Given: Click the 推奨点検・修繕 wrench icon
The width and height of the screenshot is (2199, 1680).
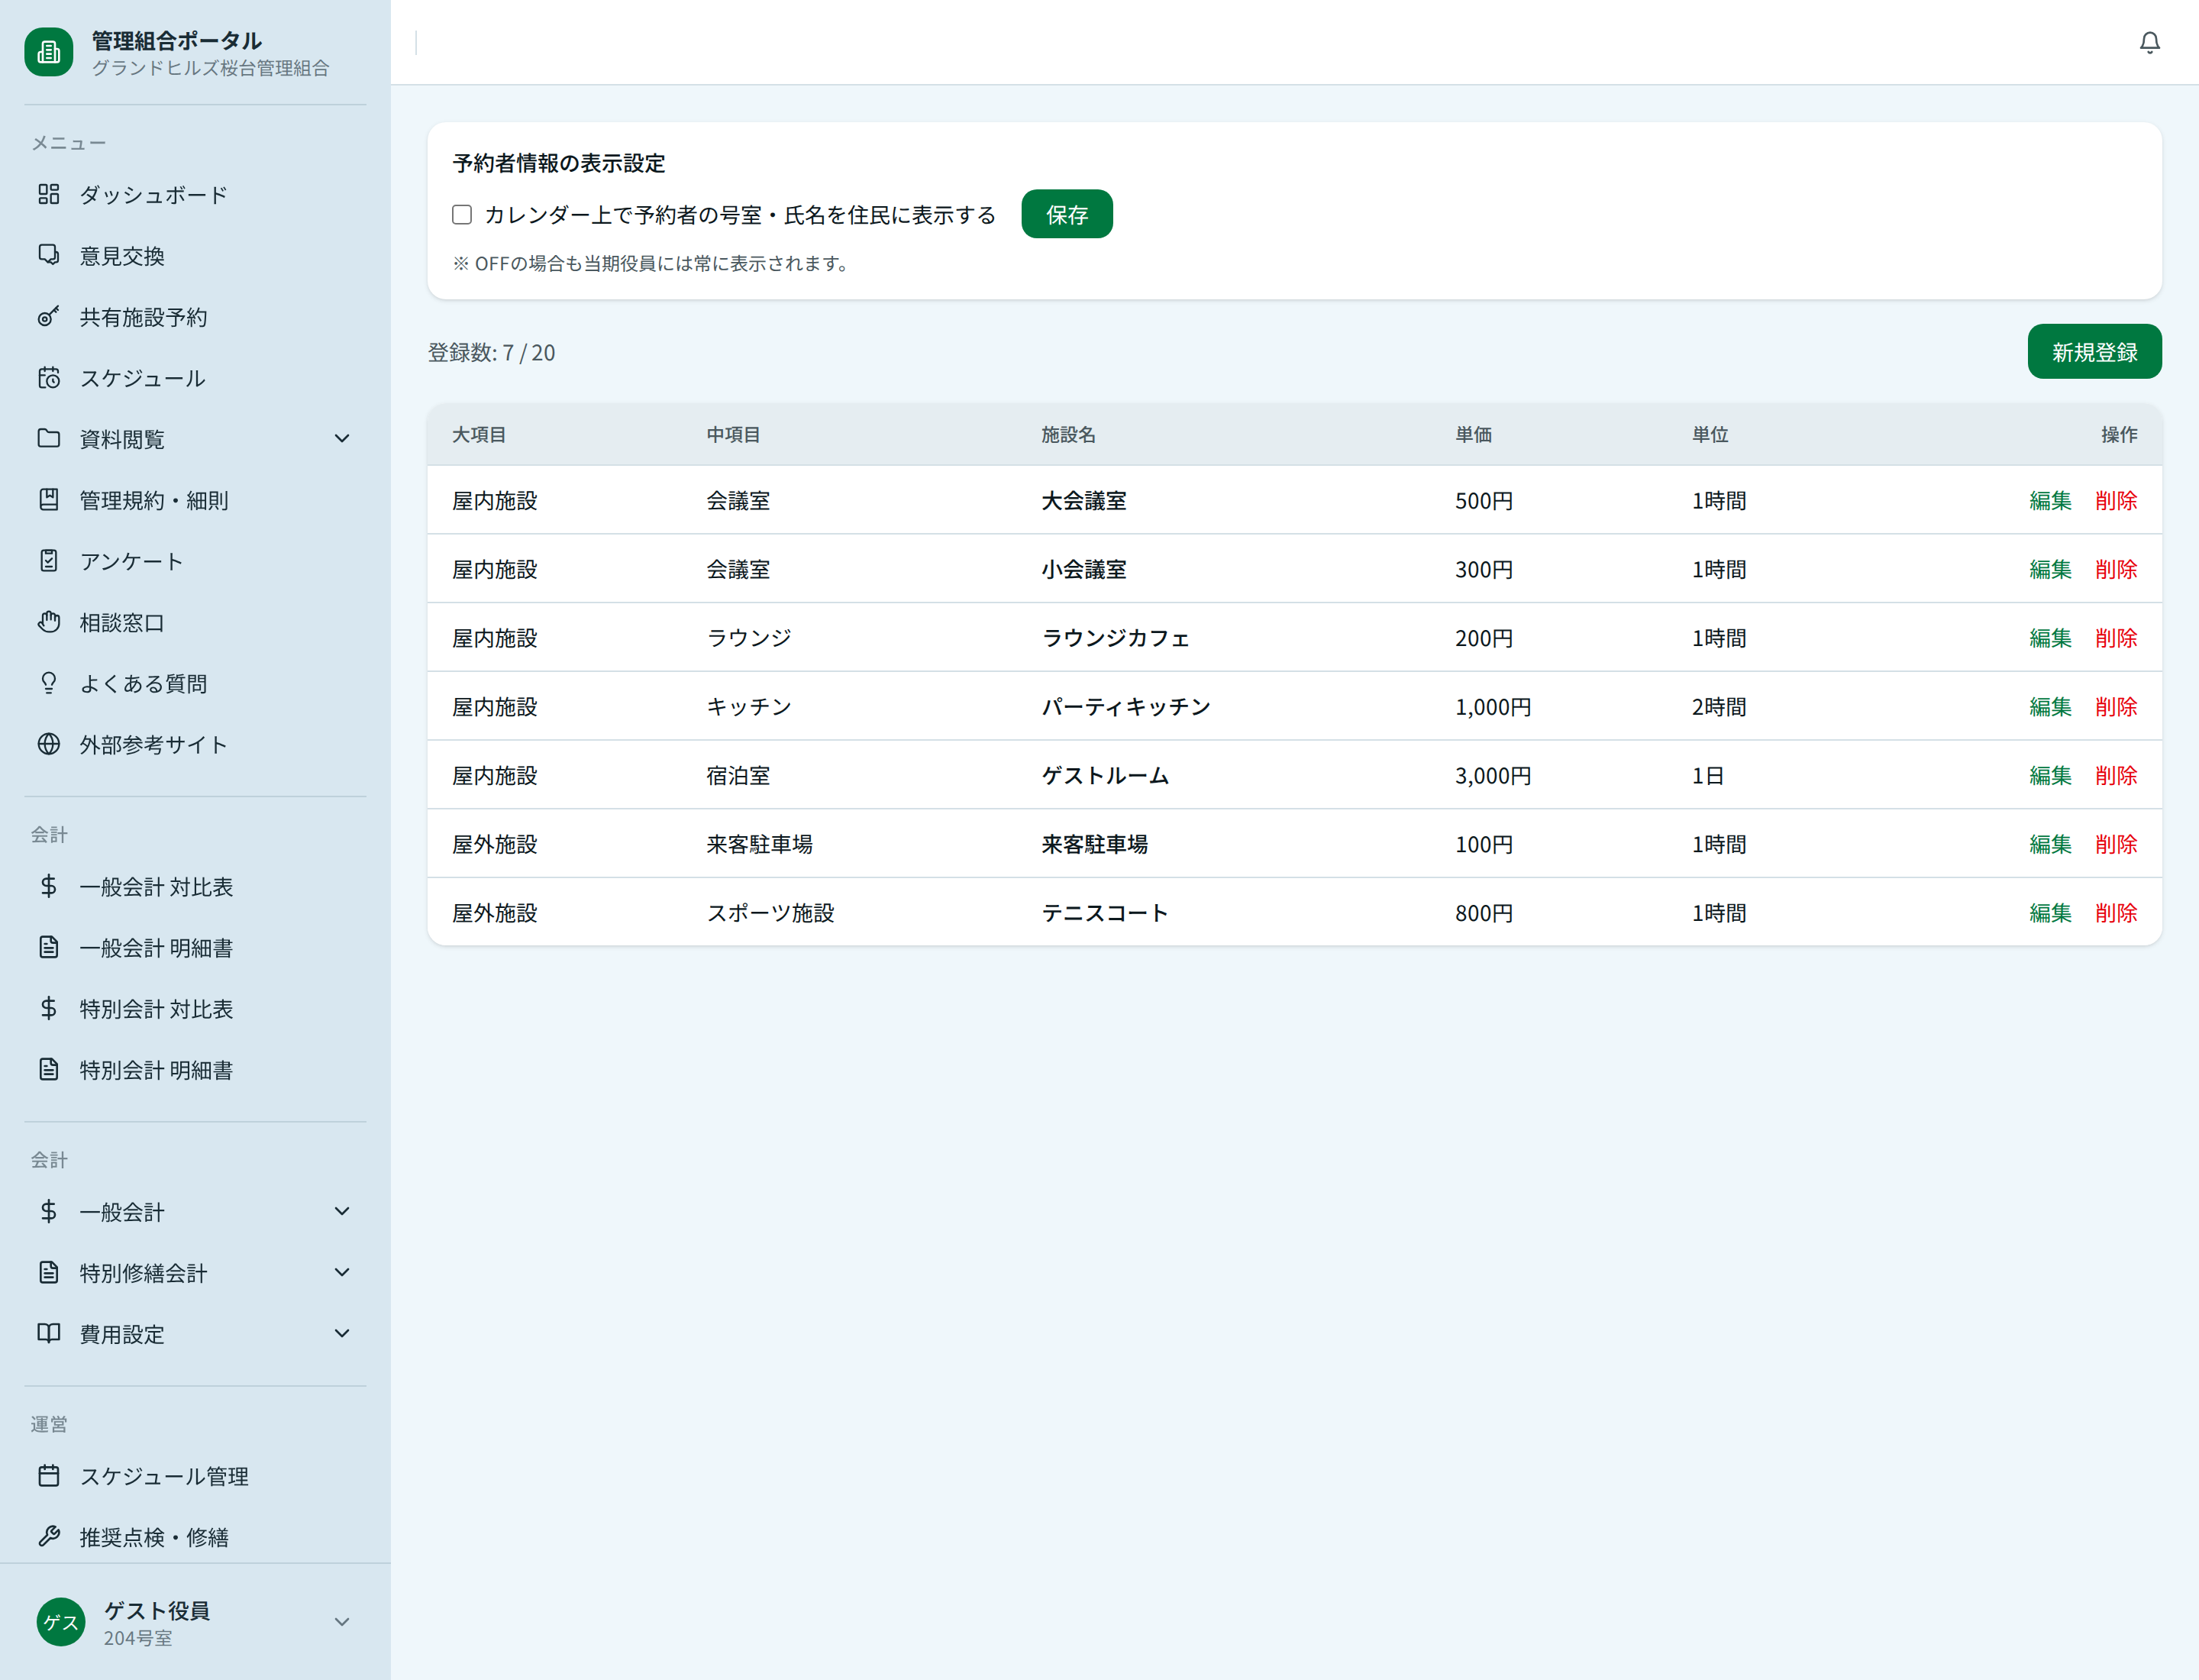Looking at the screenshot, I should pos(49,1536).
